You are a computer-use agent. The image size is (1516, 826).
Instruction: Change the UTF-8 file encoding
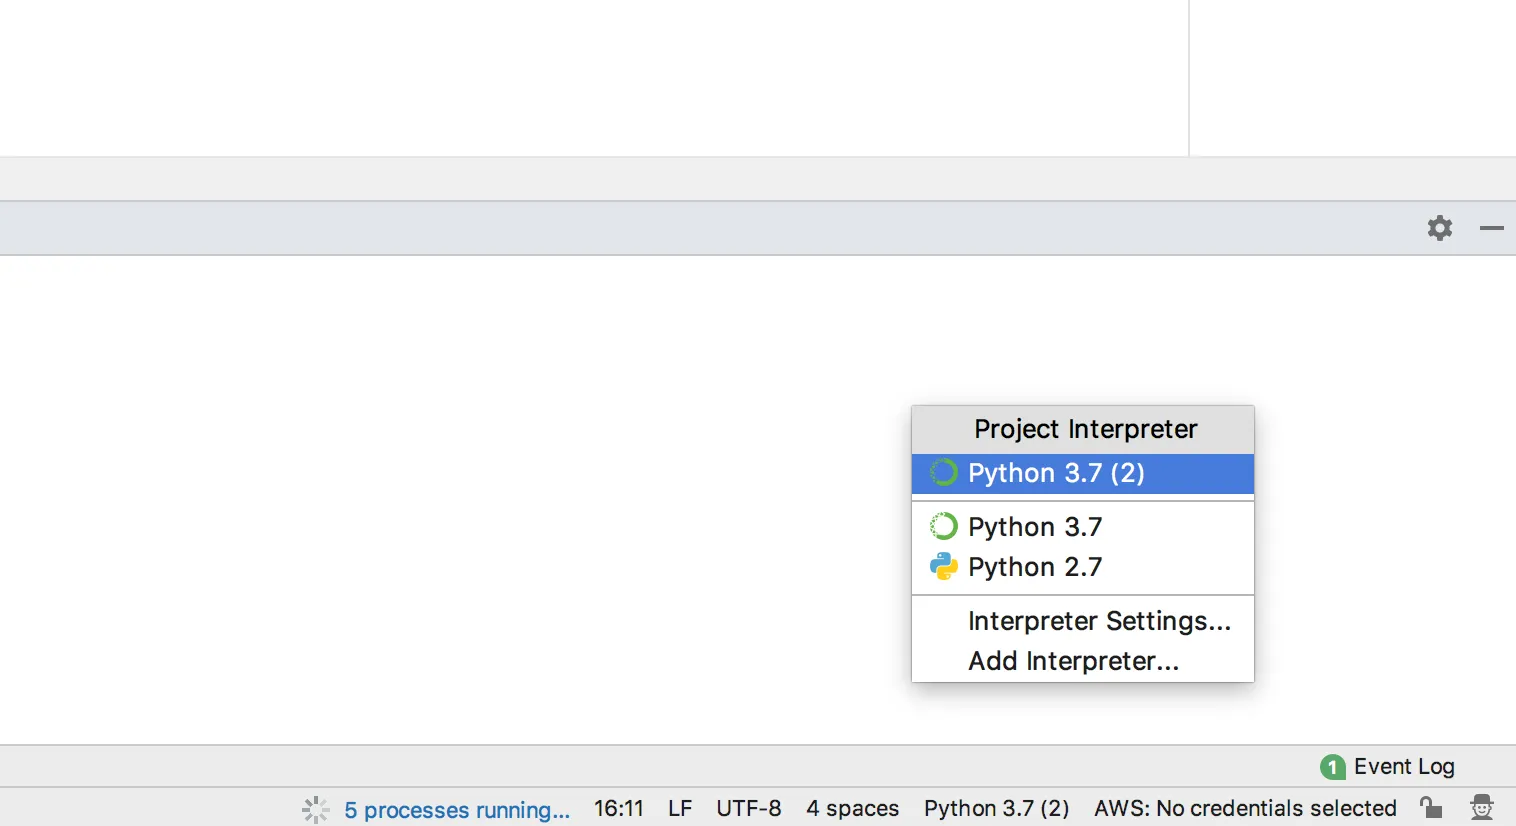[748, 808]
